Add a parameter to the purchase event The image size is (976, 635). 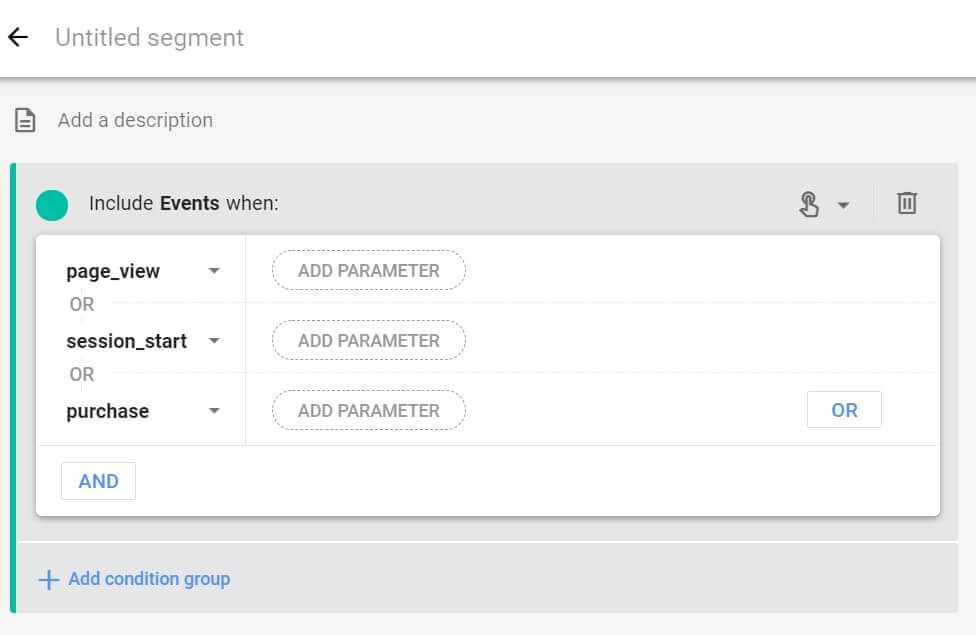[x=368, y=411]
